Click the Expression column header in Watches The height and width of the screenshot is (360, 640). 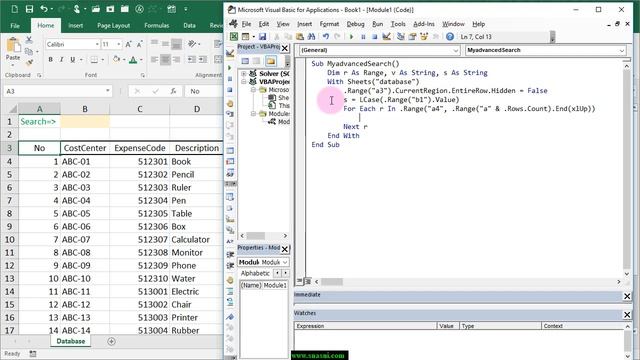tap(365, 326)
